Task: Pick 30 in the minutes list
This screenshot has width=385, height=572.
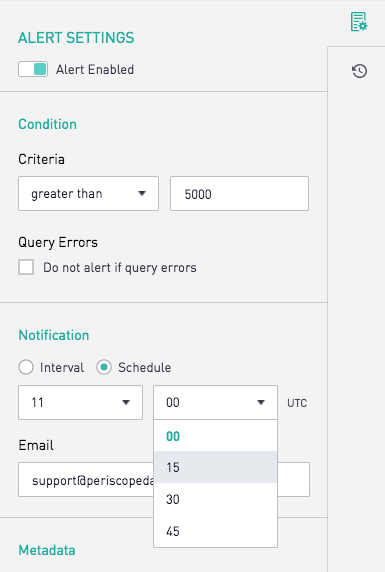Action: [215, 499]
